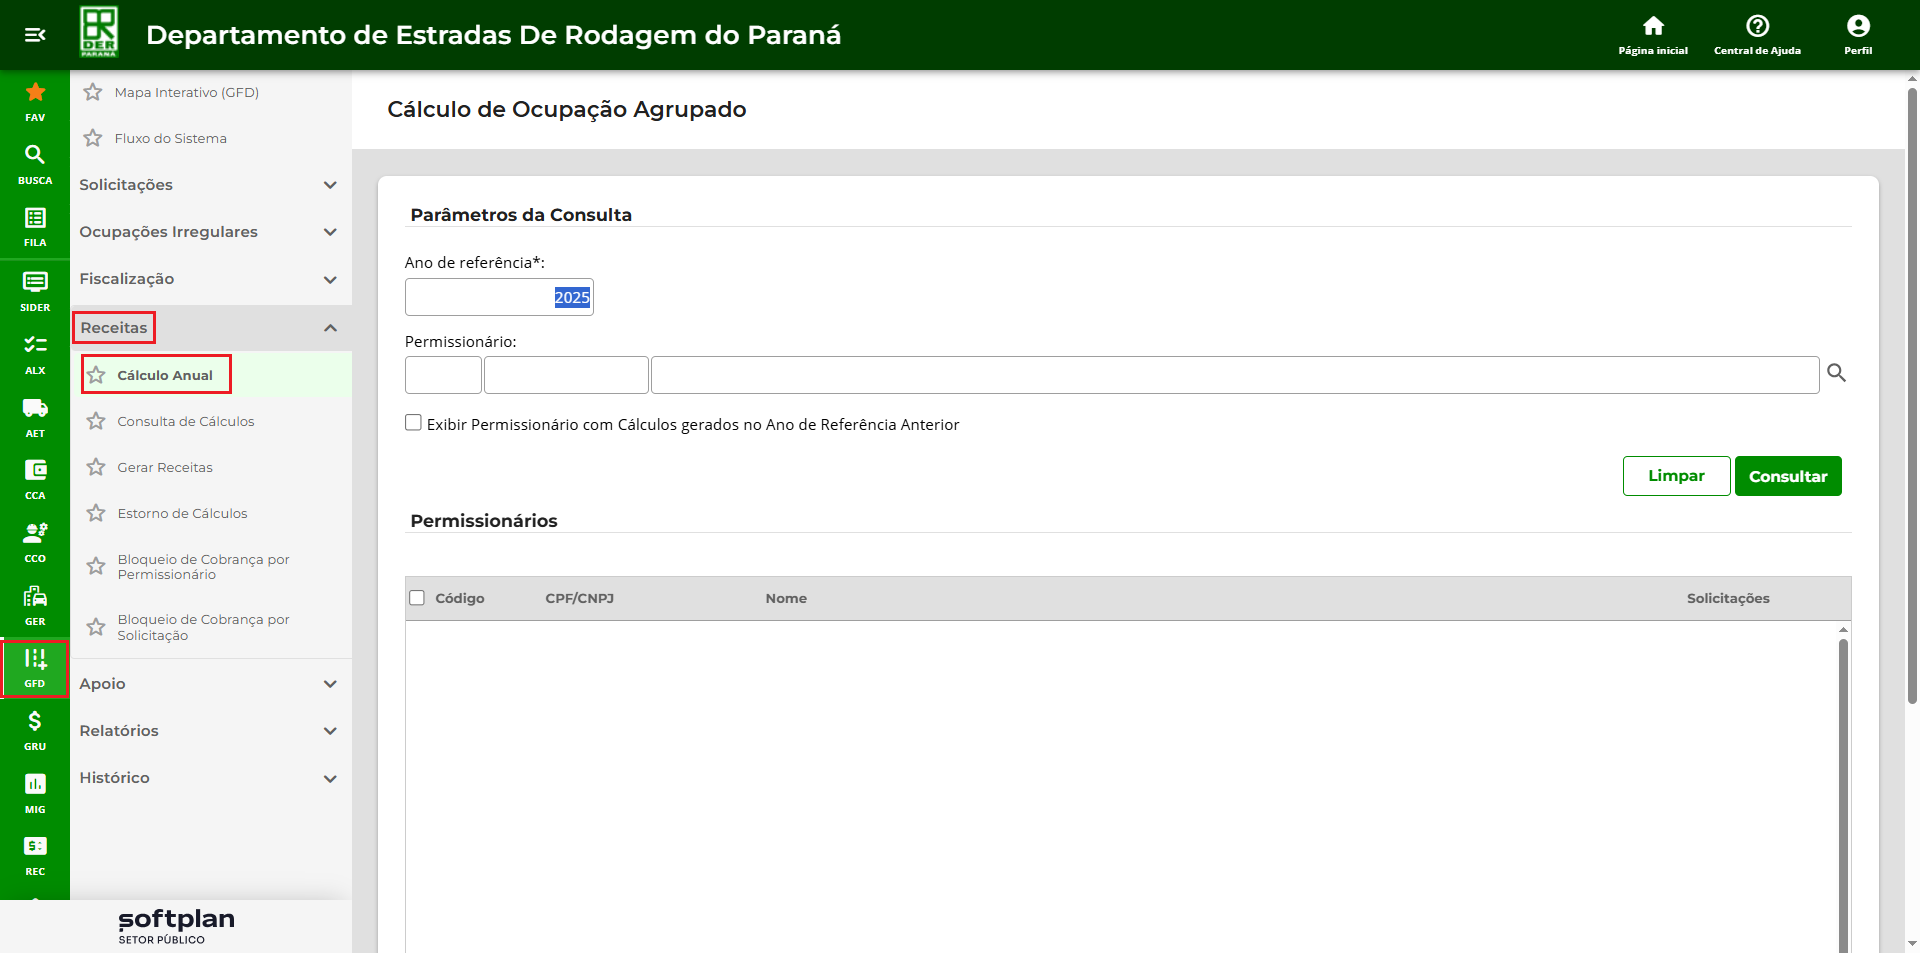Screen dimensions: 1920x953
Task: Search Permissionário with magnifier icon
Action: [1836, 373]
